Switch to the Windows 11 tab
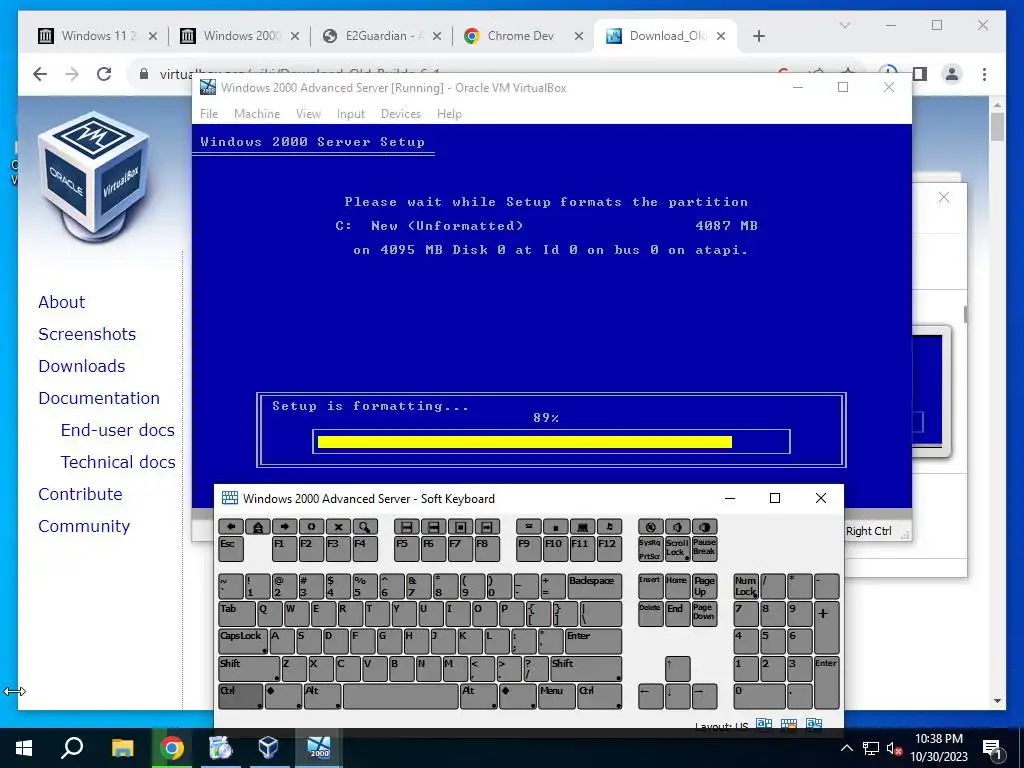Viewport: 1024px width, 768px height. point(98,36)
